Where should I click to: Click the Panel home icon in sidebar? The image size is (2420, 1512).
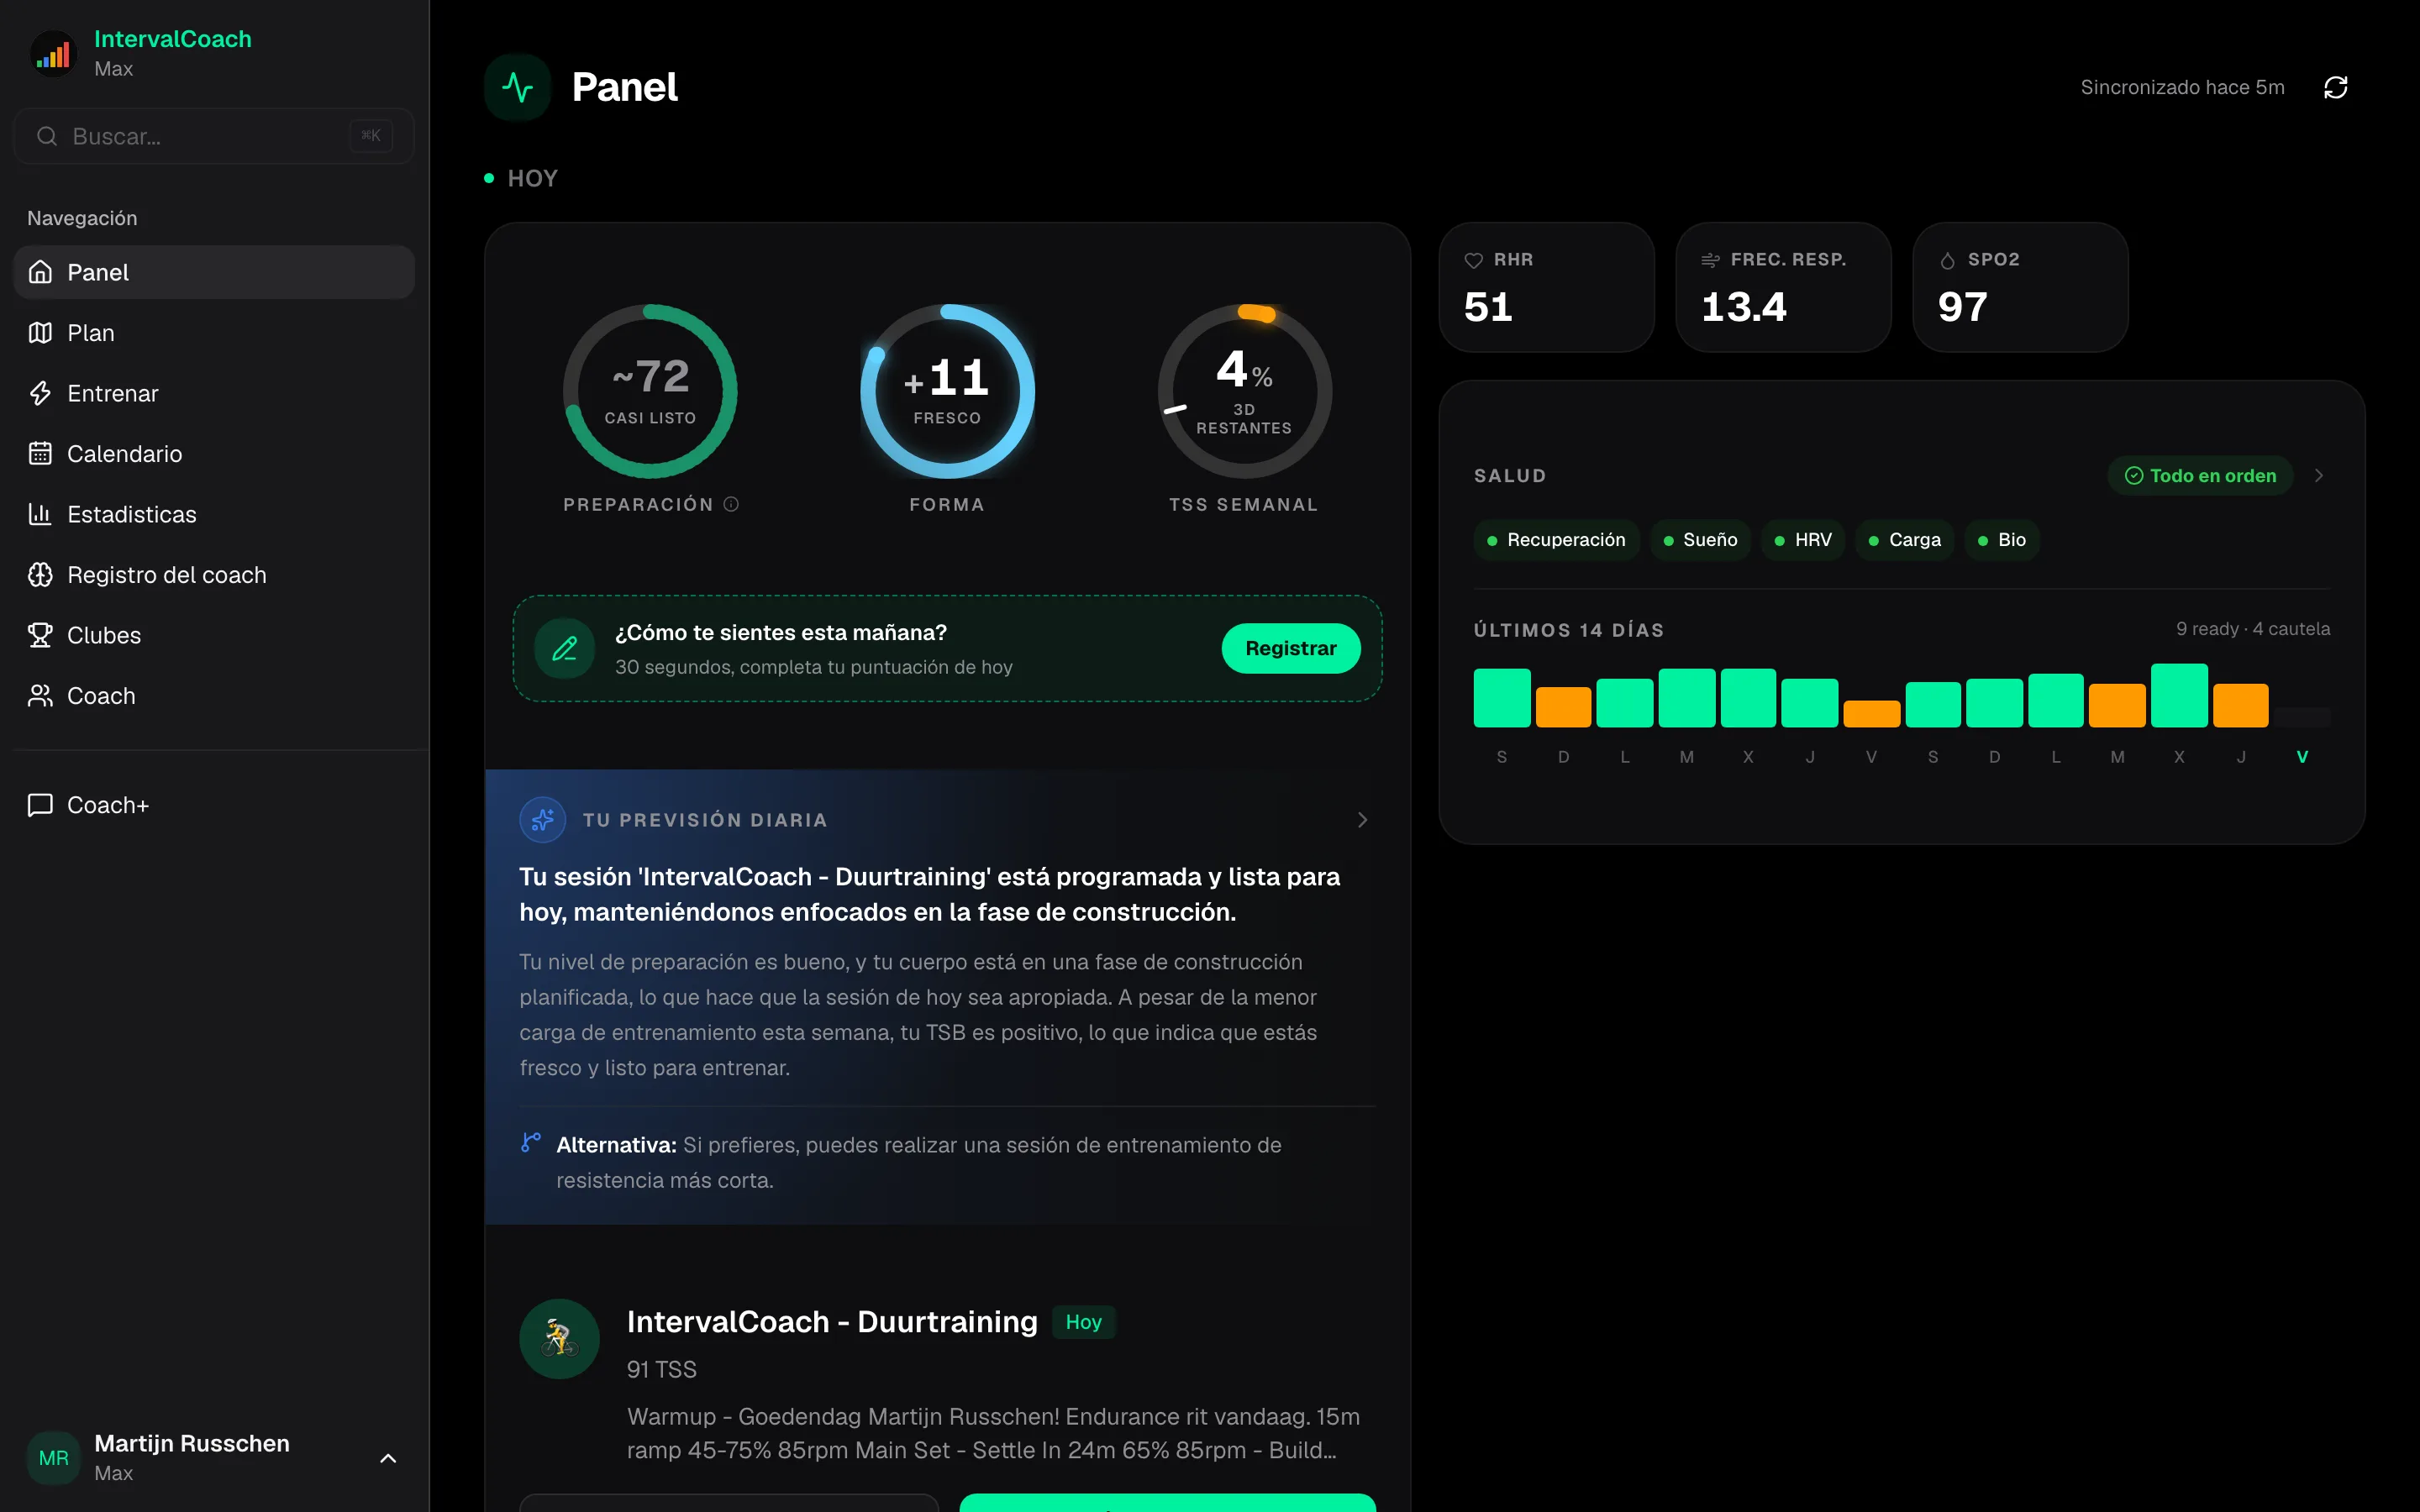point(40,272)
